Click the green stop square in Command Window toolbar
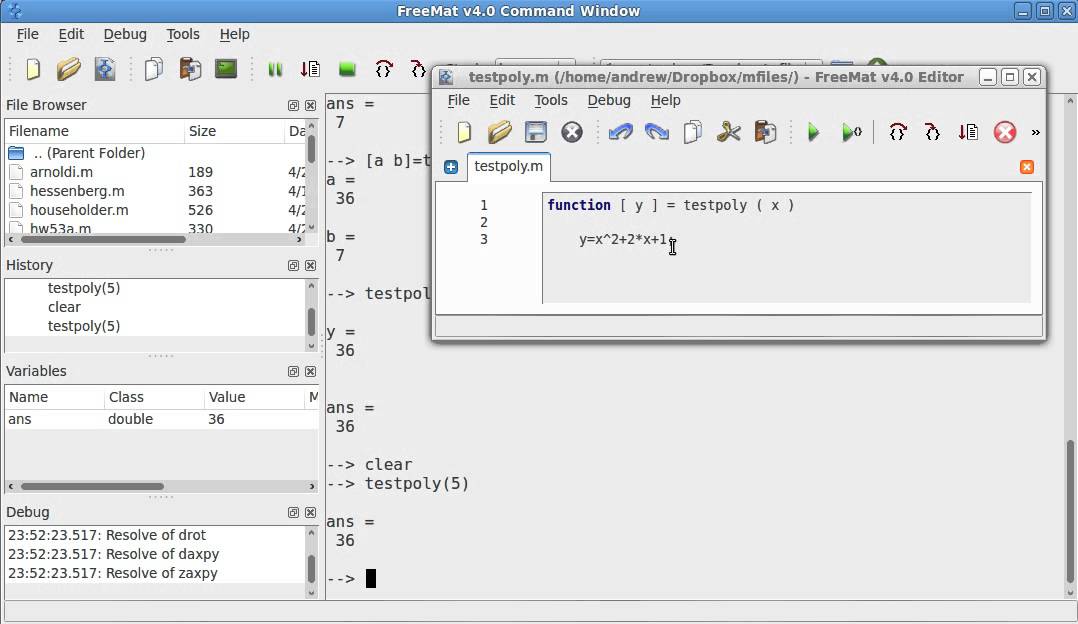This screenshot has width=1078, height=624. 347,69
